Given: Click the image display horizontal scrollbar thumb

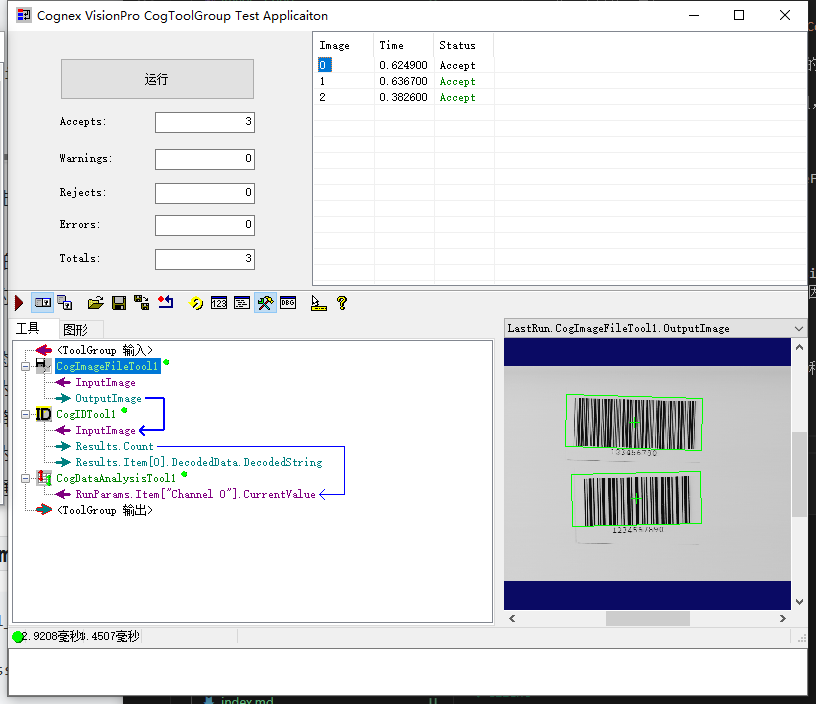Looking at the screenshot, I should click(648, 618).
